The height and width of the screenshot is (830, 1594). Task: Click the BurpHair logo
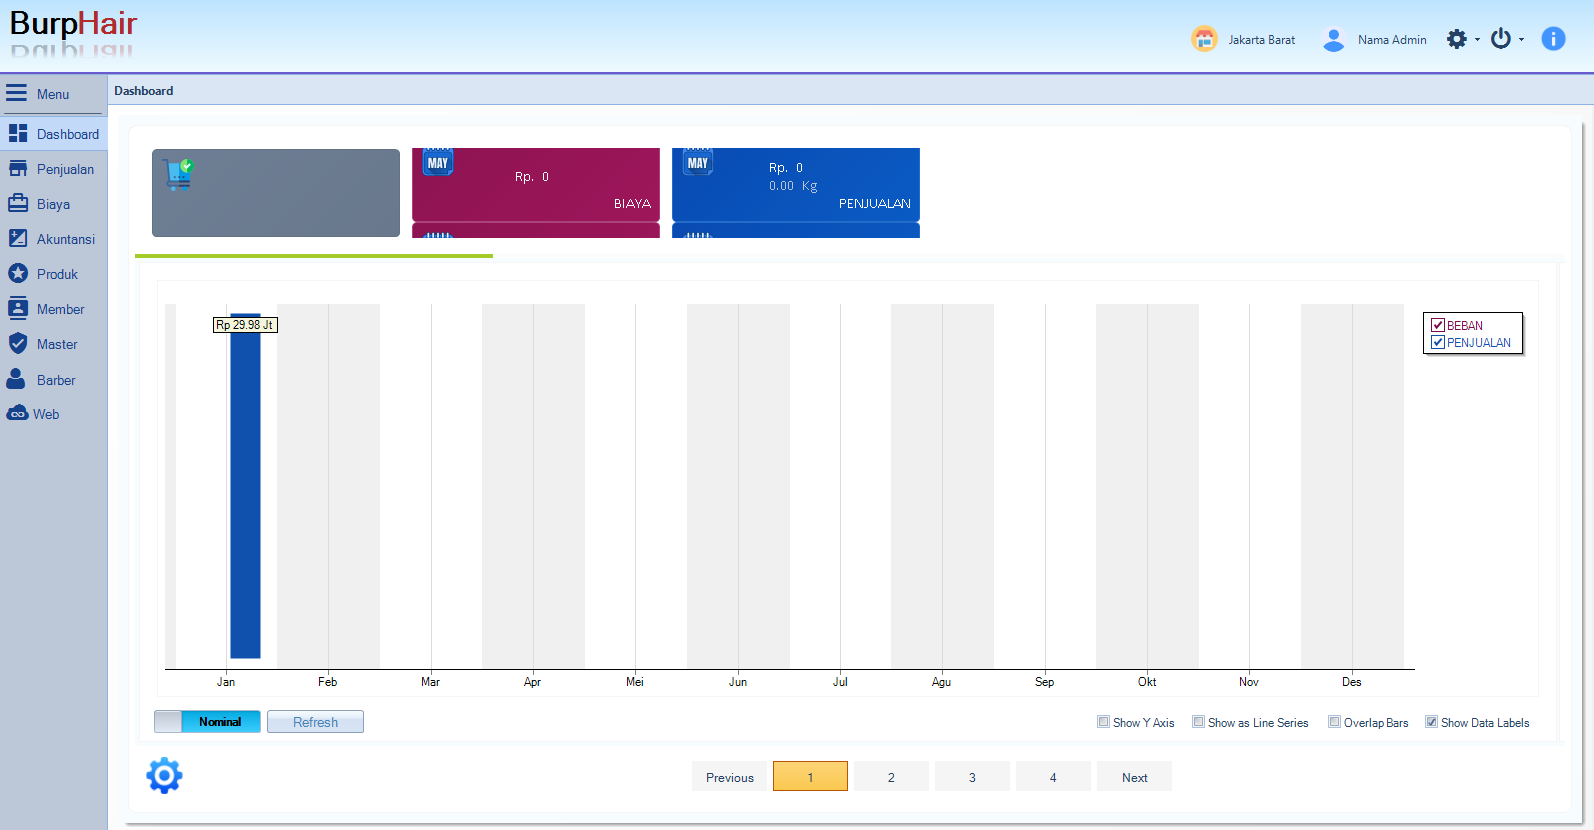pos(73,24)
